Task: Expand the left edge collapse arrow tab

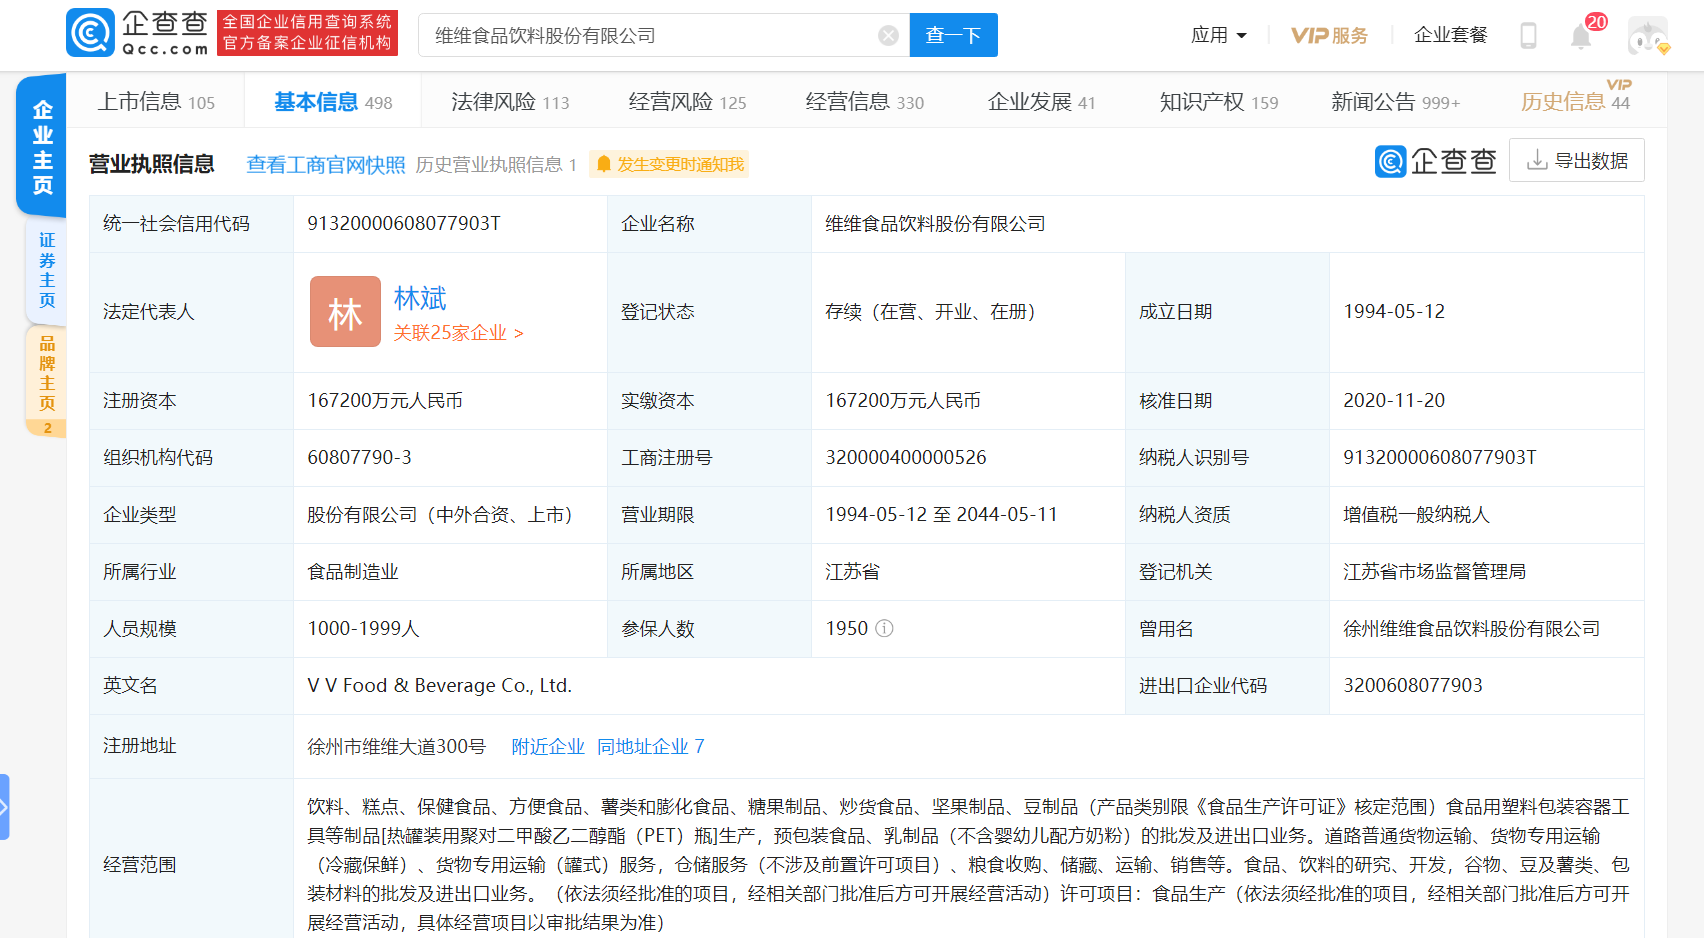Action: [x=4, y=807]
